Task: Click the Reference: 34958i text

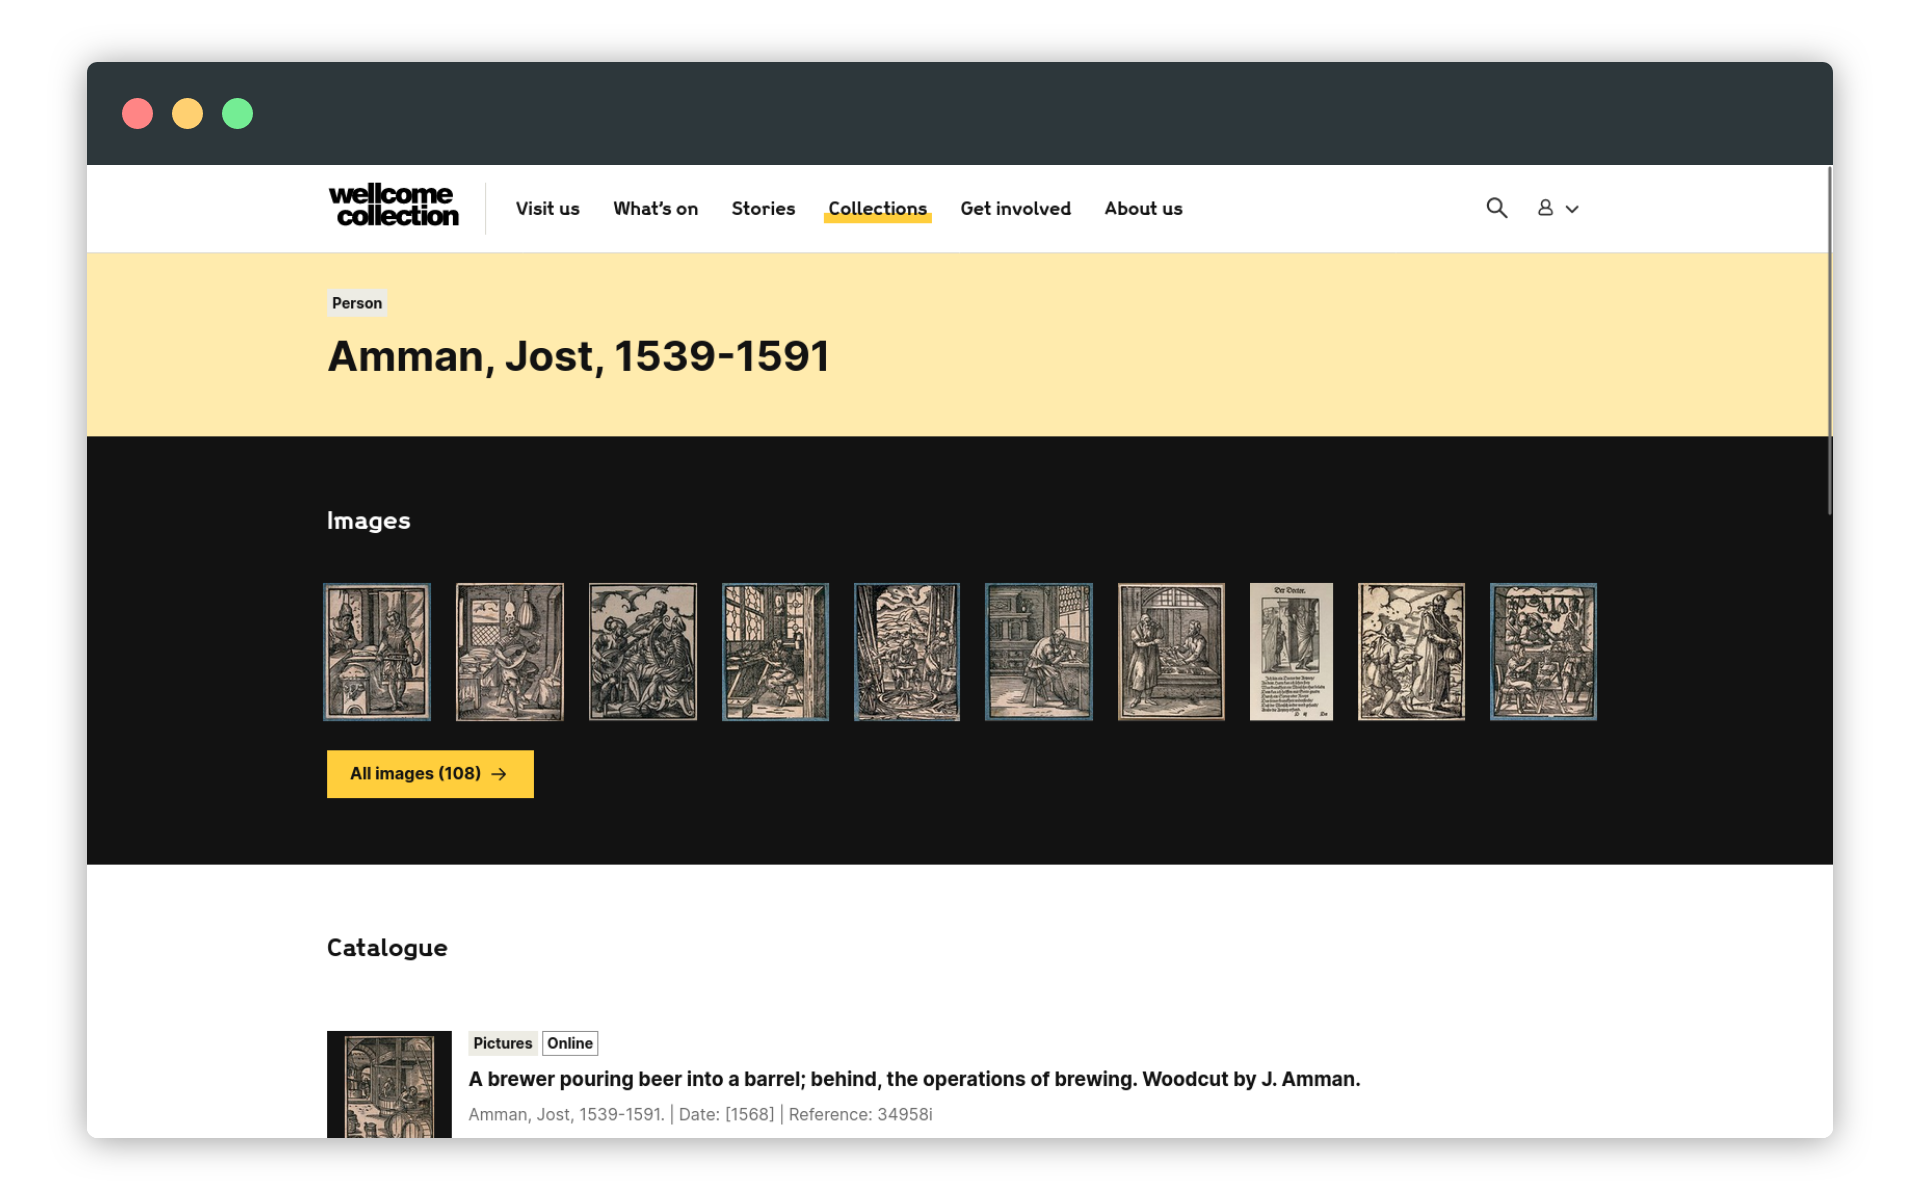Action: pyautogui.click(x=860, y=1114)
